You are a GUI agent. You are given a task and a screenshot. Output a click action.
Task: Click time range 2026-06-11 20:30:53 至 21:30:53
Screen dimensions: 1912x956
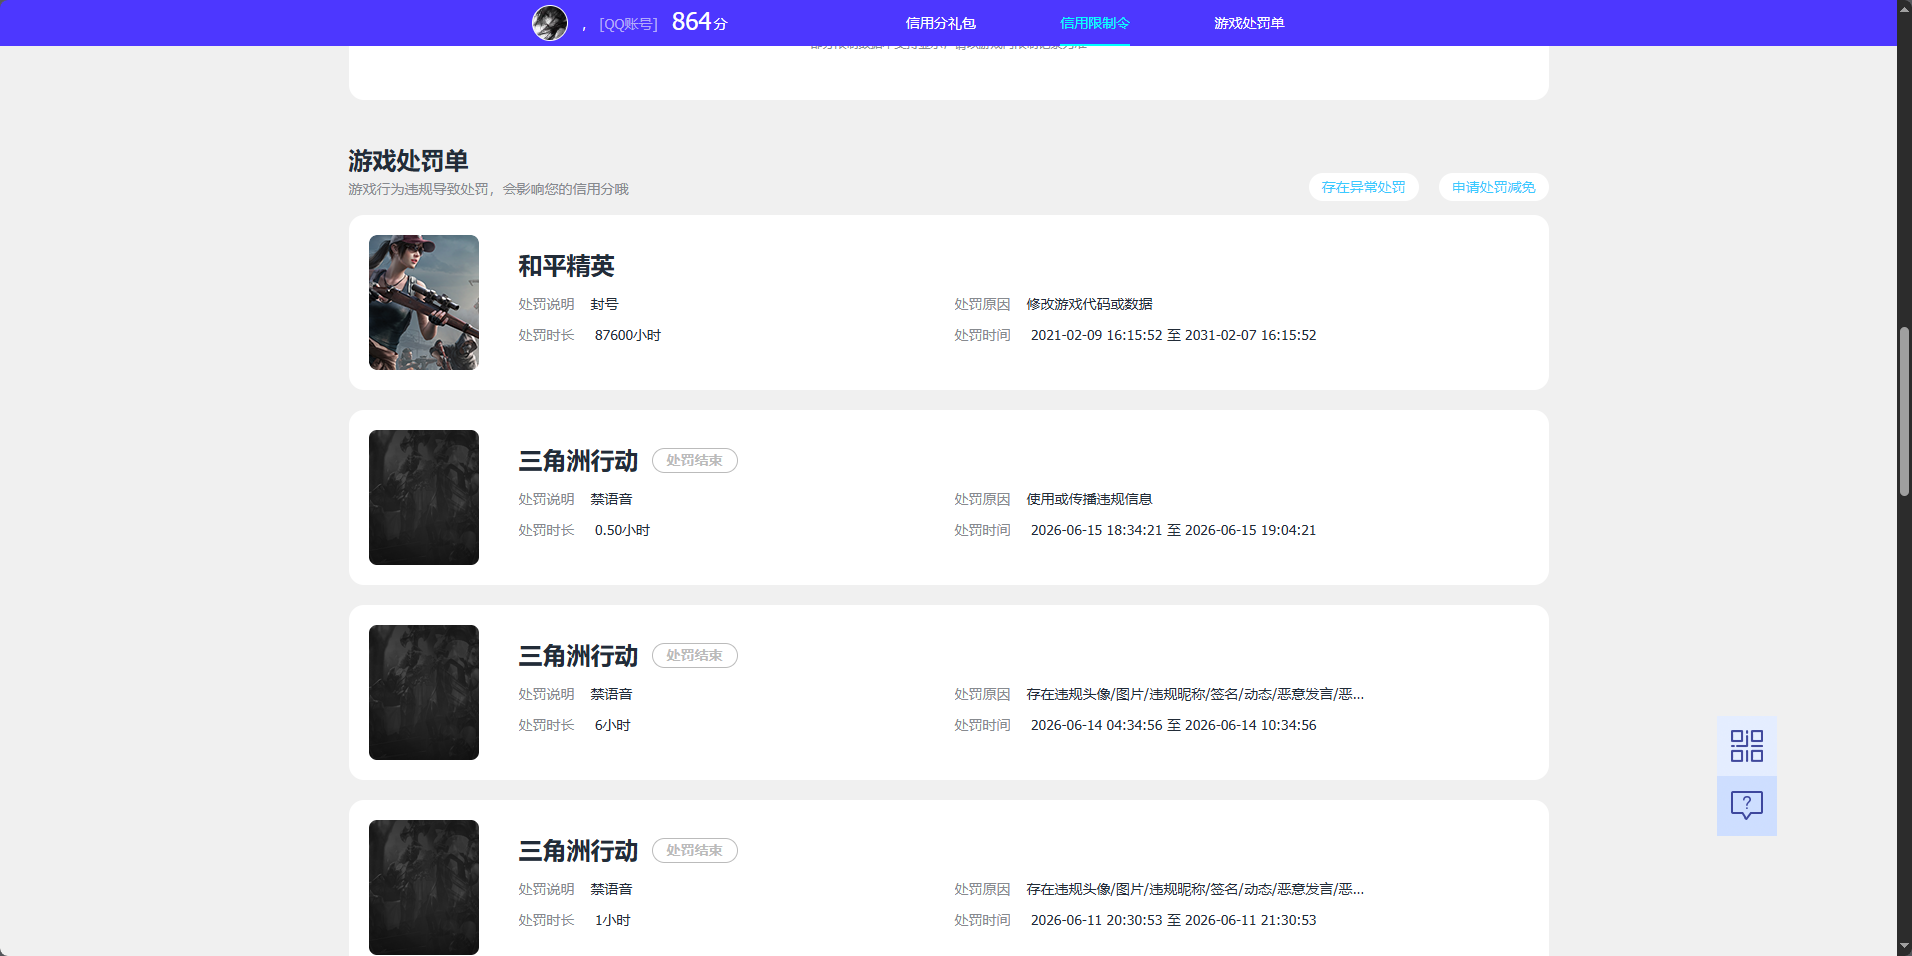(1173, 920)
